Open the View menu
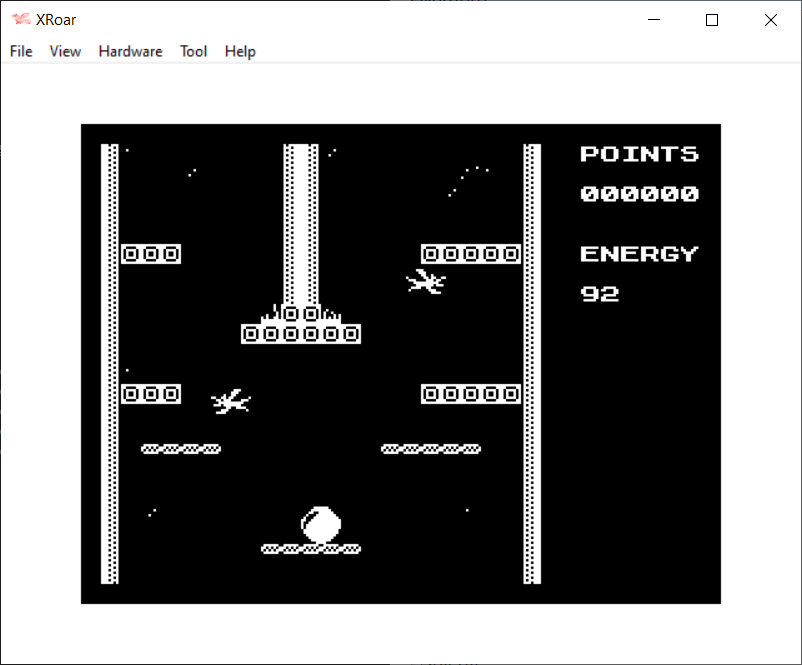802x665 pixels. point(65,51)
